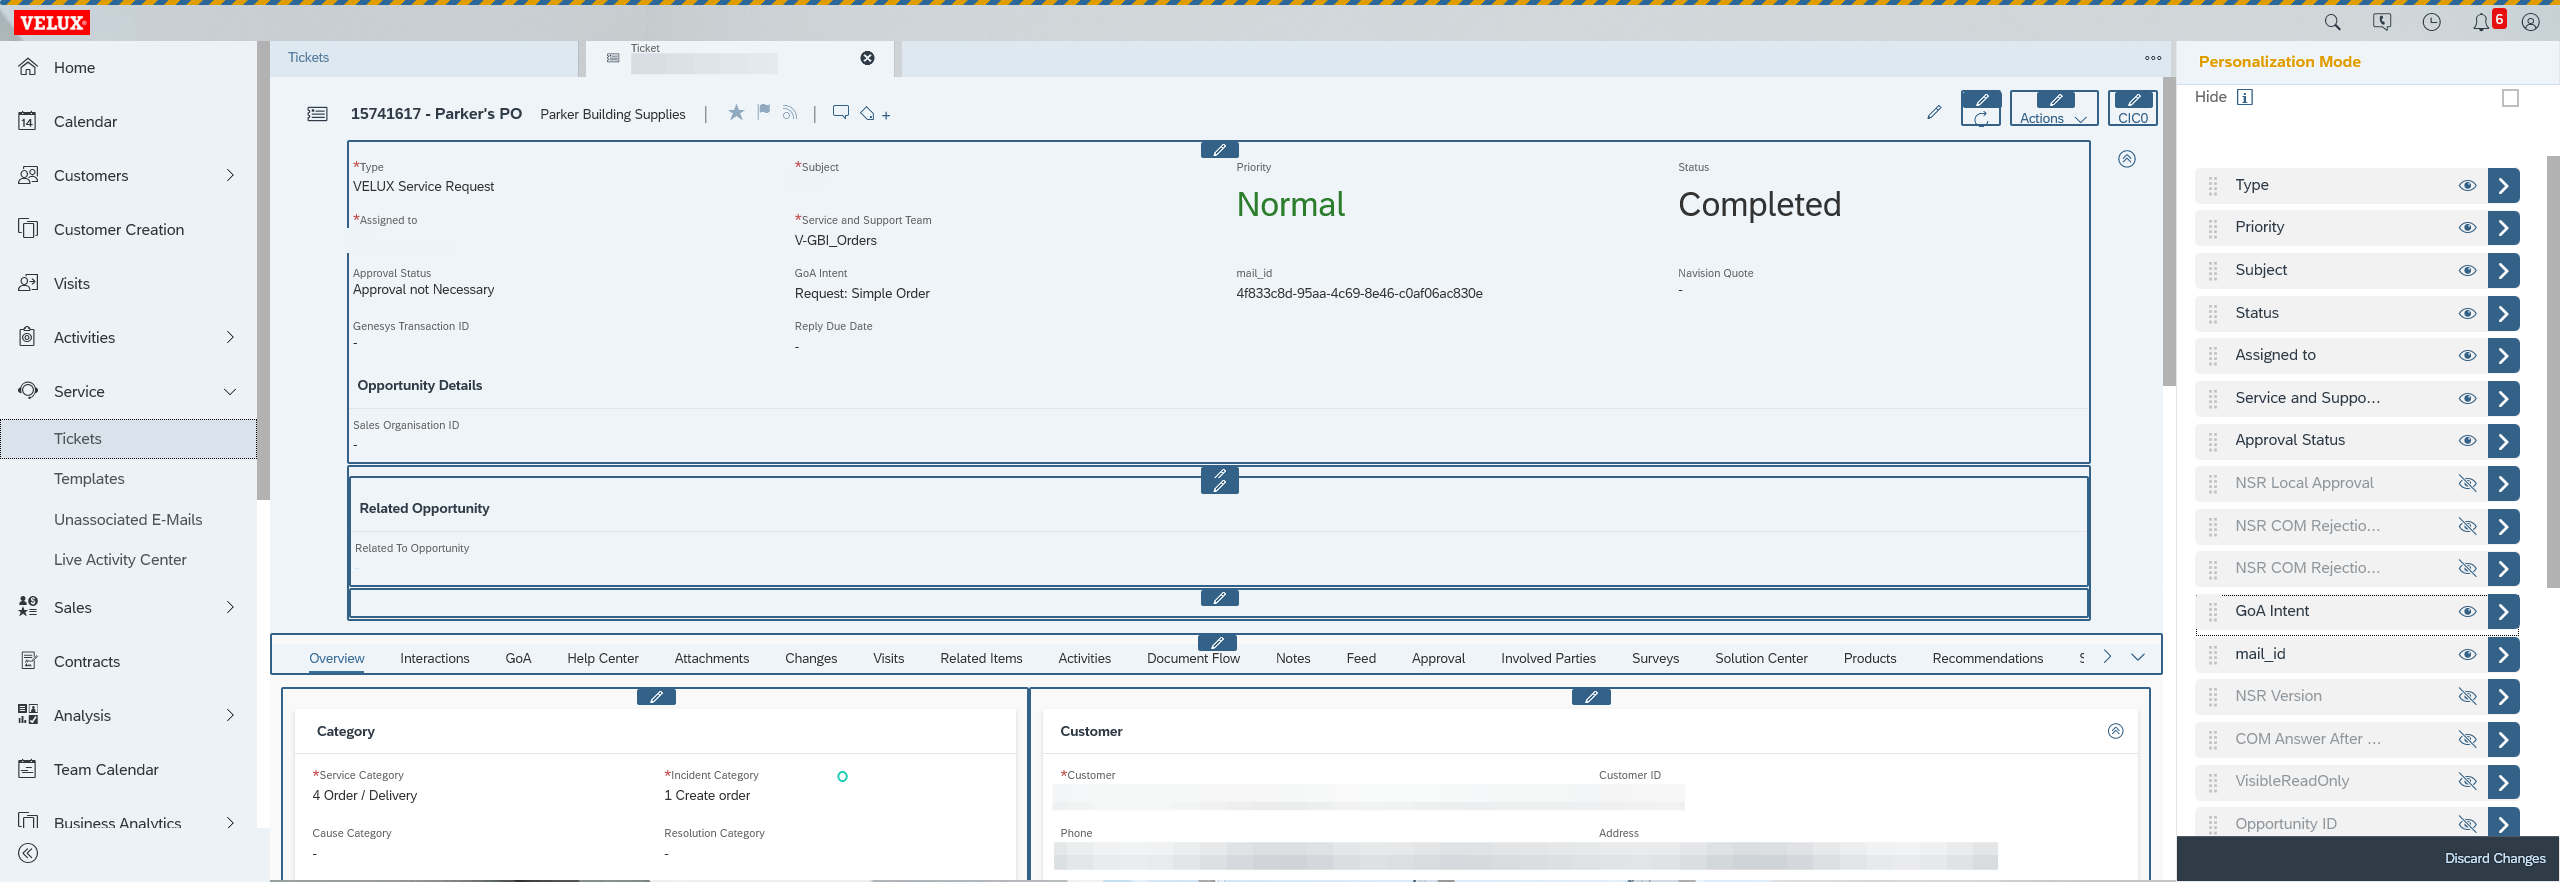Expand the Sales sidebar menu
The image size is (2560, 882).
(x=230, y=608)
